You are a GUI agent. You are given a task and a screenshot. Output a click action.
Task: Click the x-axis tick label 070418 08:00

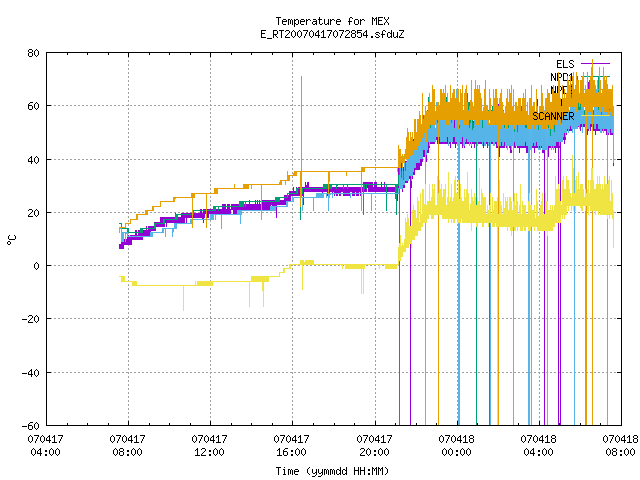[x=620, y=445]
